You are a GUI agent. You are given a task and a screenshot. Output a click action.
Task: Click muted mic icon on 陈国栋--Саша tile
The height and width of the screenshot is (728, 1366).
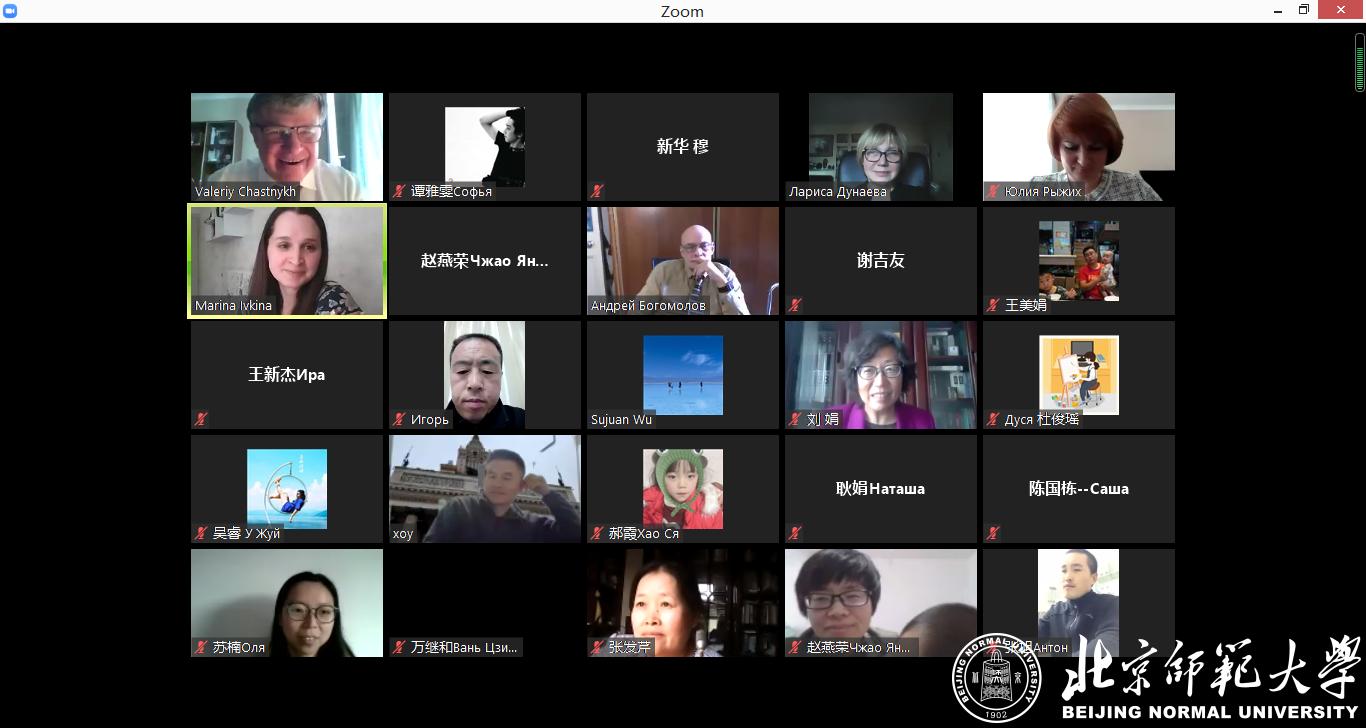point(994,533)
